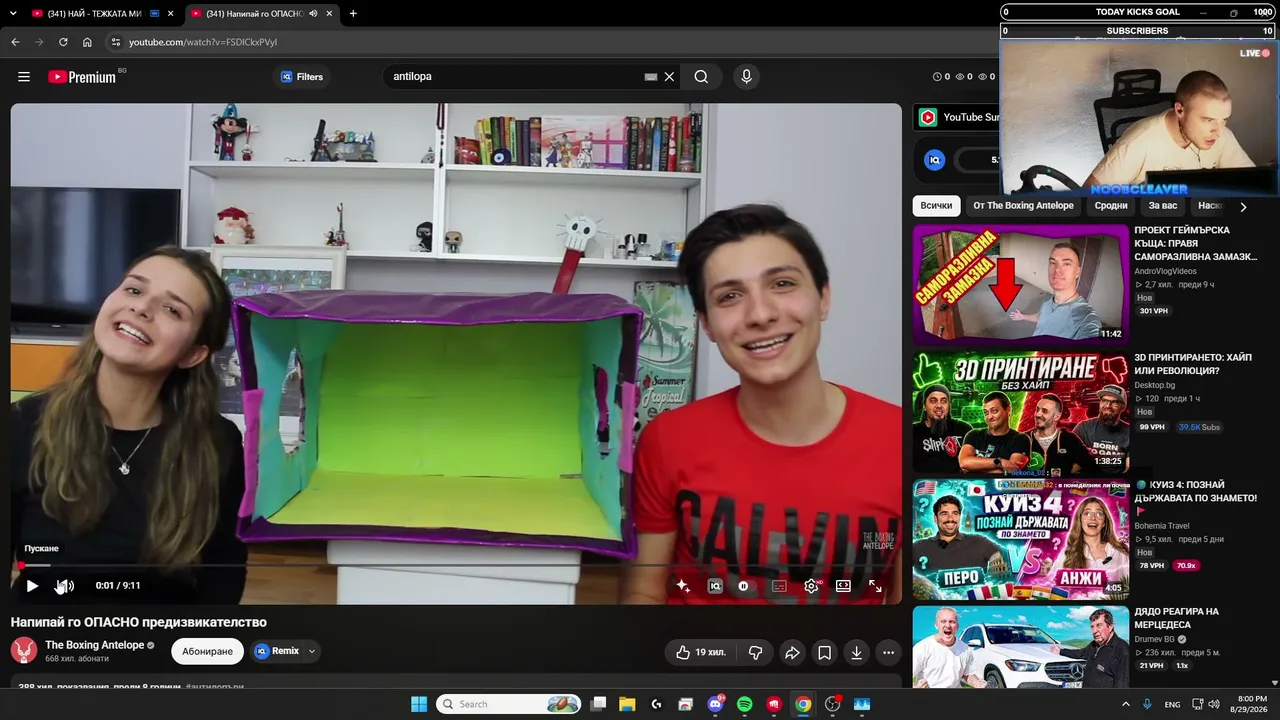The image size is (1280, 720).
Task: Go back in browser history
Action: pos(15,42)
